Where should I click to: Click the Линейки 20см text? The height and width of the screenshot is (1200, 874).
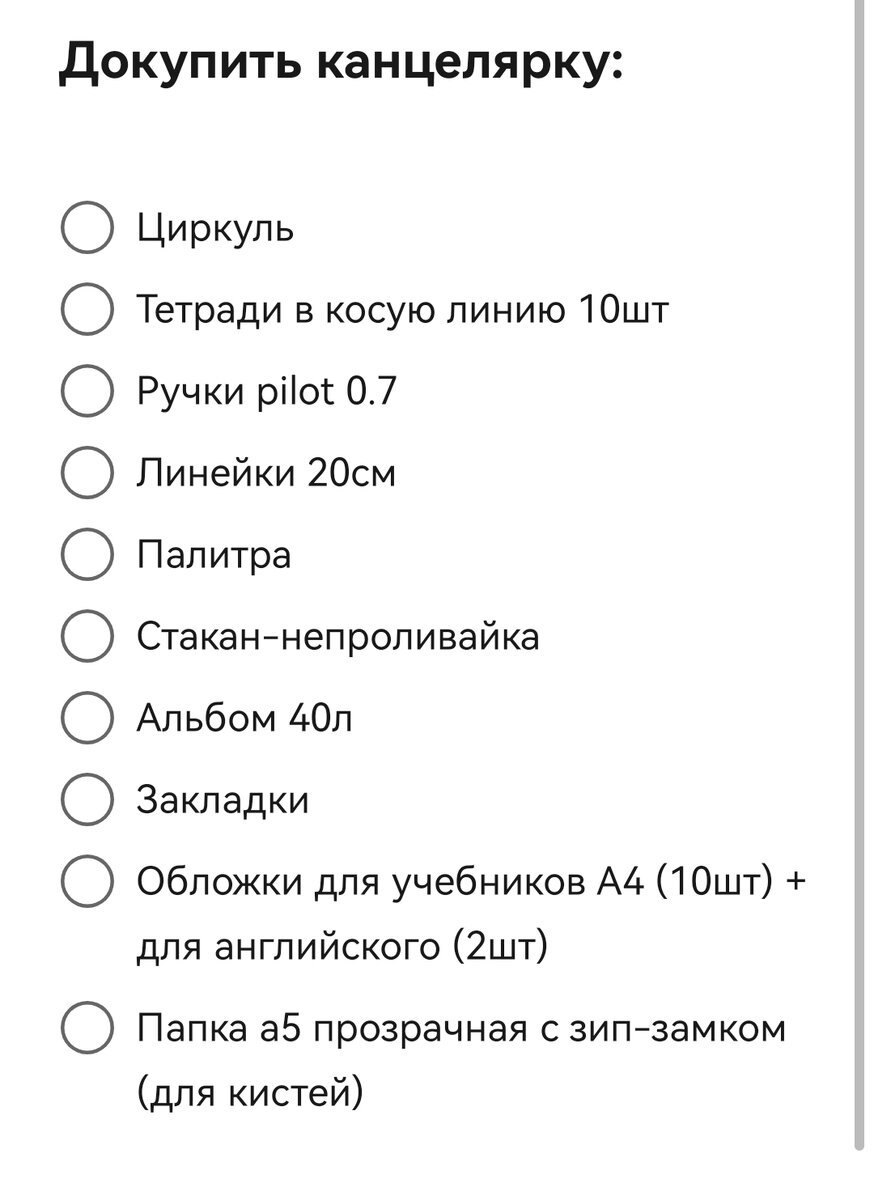[266, 473]
